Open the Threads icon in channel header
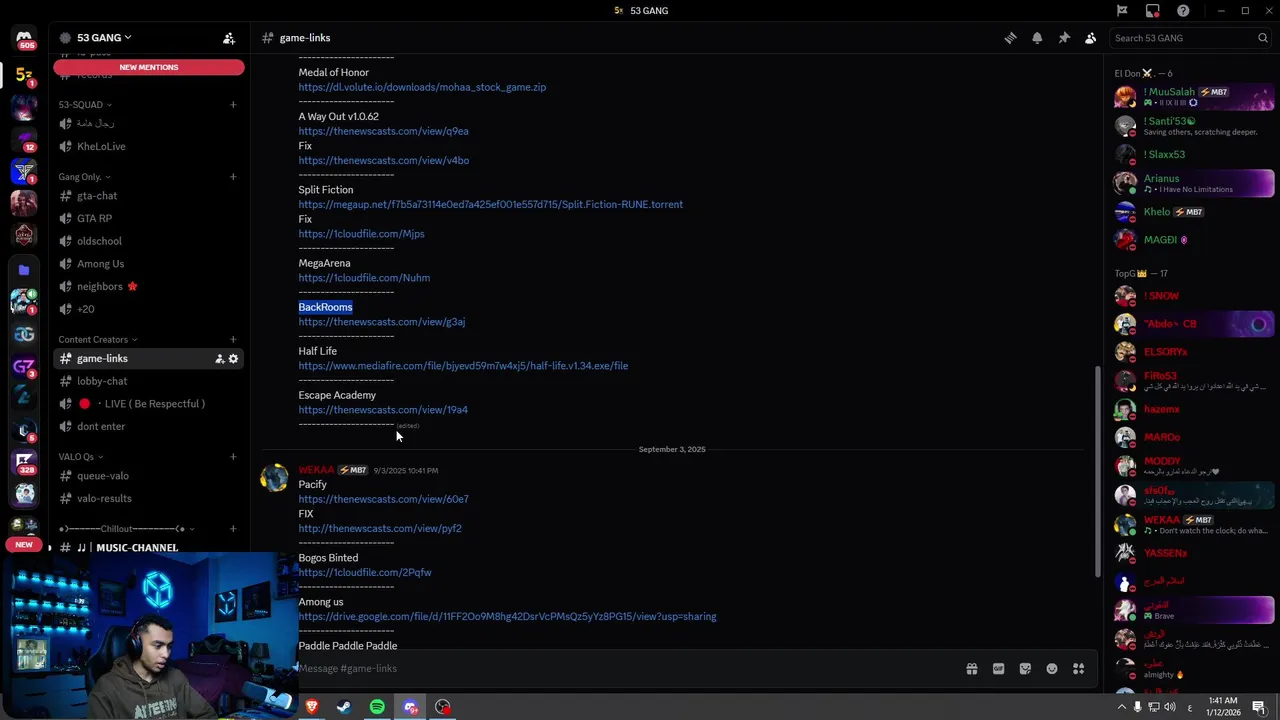 click(1010, 38)
